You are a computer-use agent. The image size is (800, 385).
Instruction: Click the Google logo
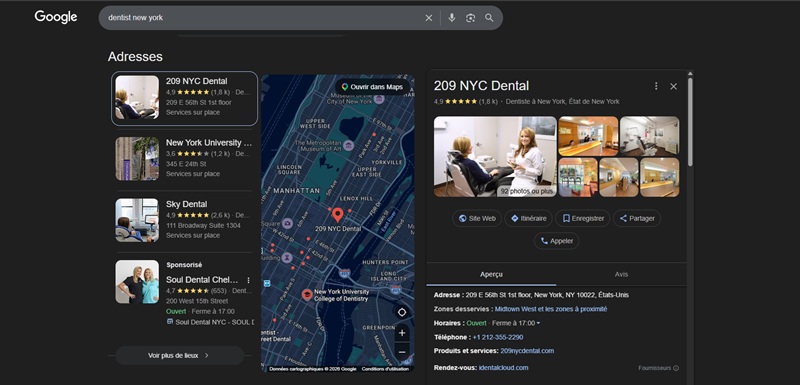(x=56, y=17)
